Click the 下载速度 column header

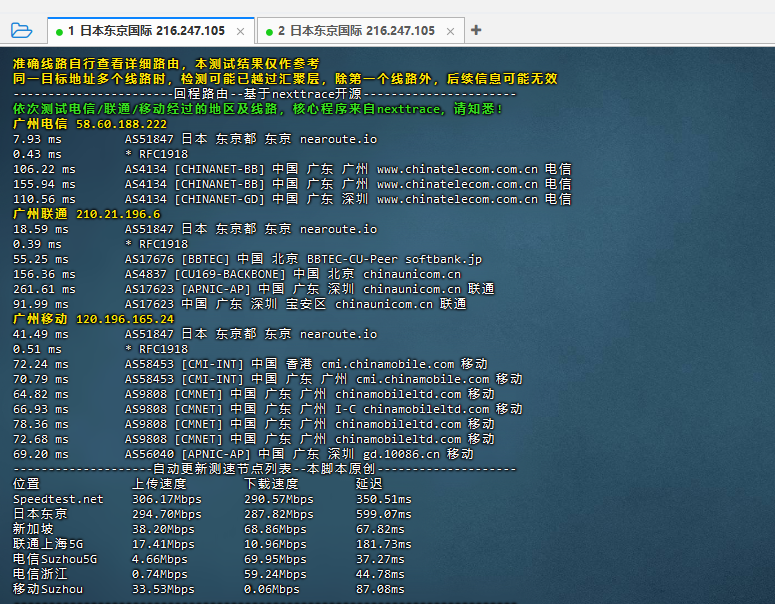point(271,484)
